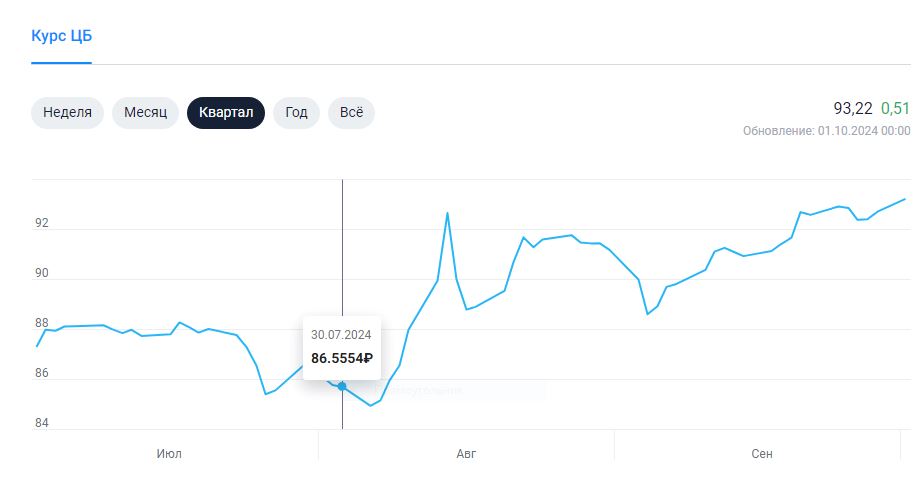Click the Сен month label on the axis
The width and height of the screenshot is (920, 498).
coord(762,454)
